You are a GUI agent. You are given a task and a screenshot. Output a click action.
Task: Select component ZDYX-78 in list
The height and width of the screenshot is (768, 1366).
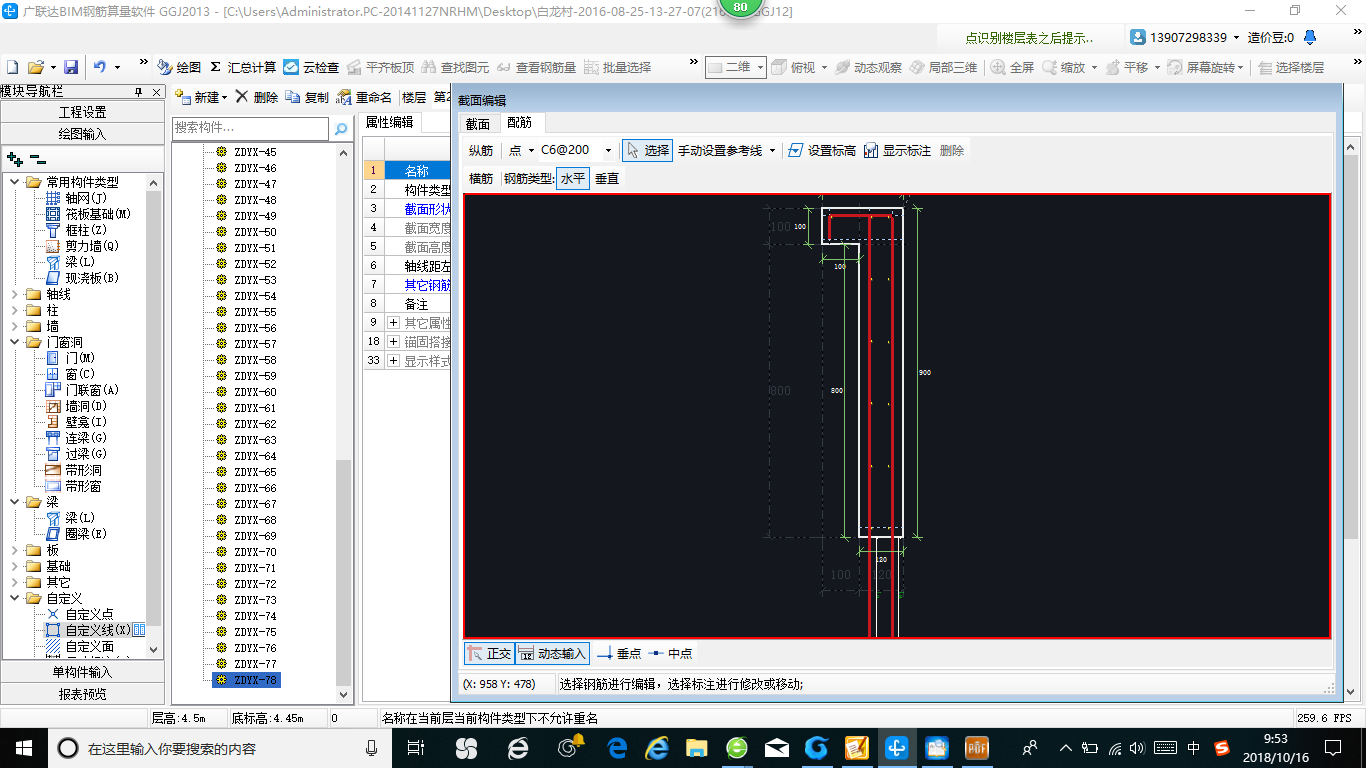[255, 680]
